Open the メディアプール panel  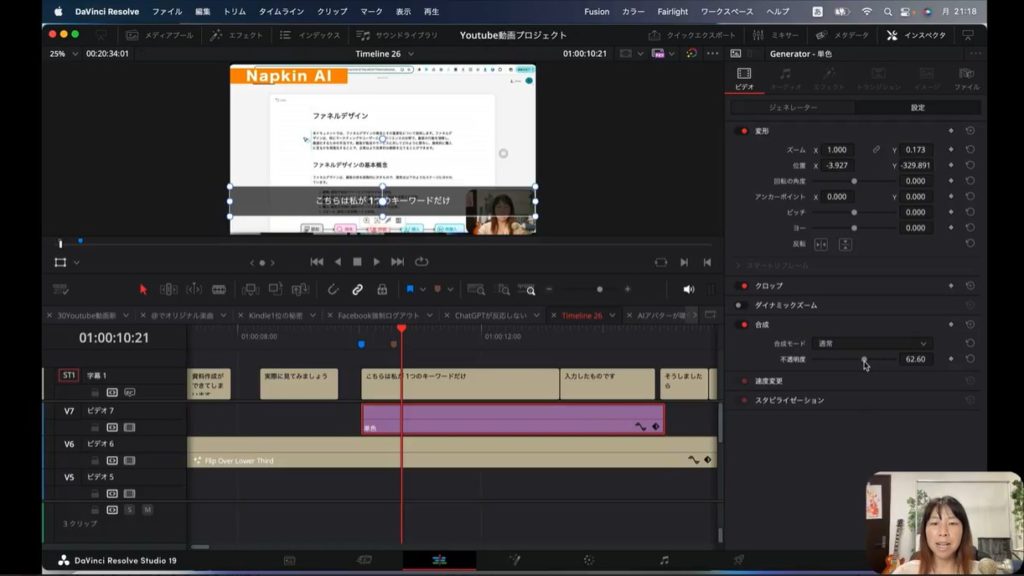coord(161,35)
